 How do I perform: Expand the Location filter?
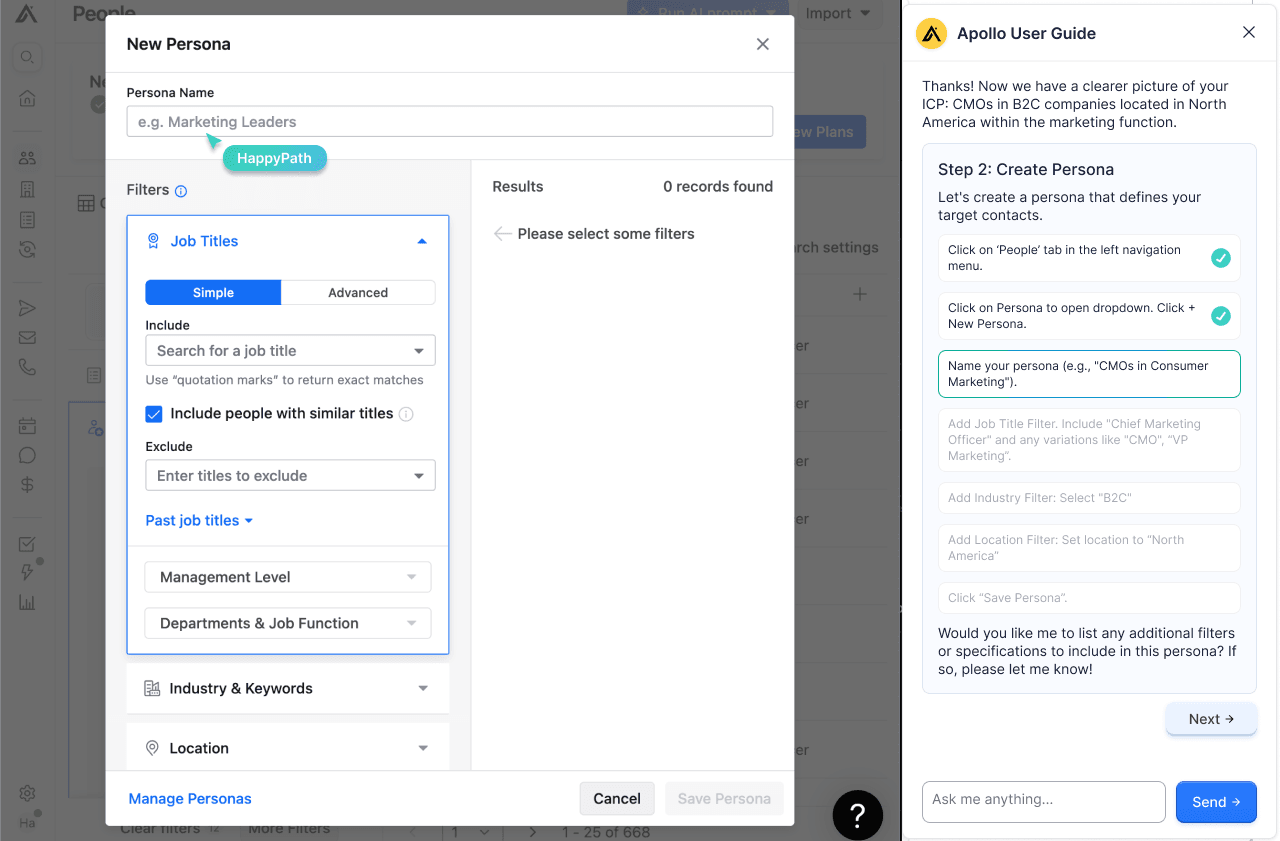click(288, 748)
